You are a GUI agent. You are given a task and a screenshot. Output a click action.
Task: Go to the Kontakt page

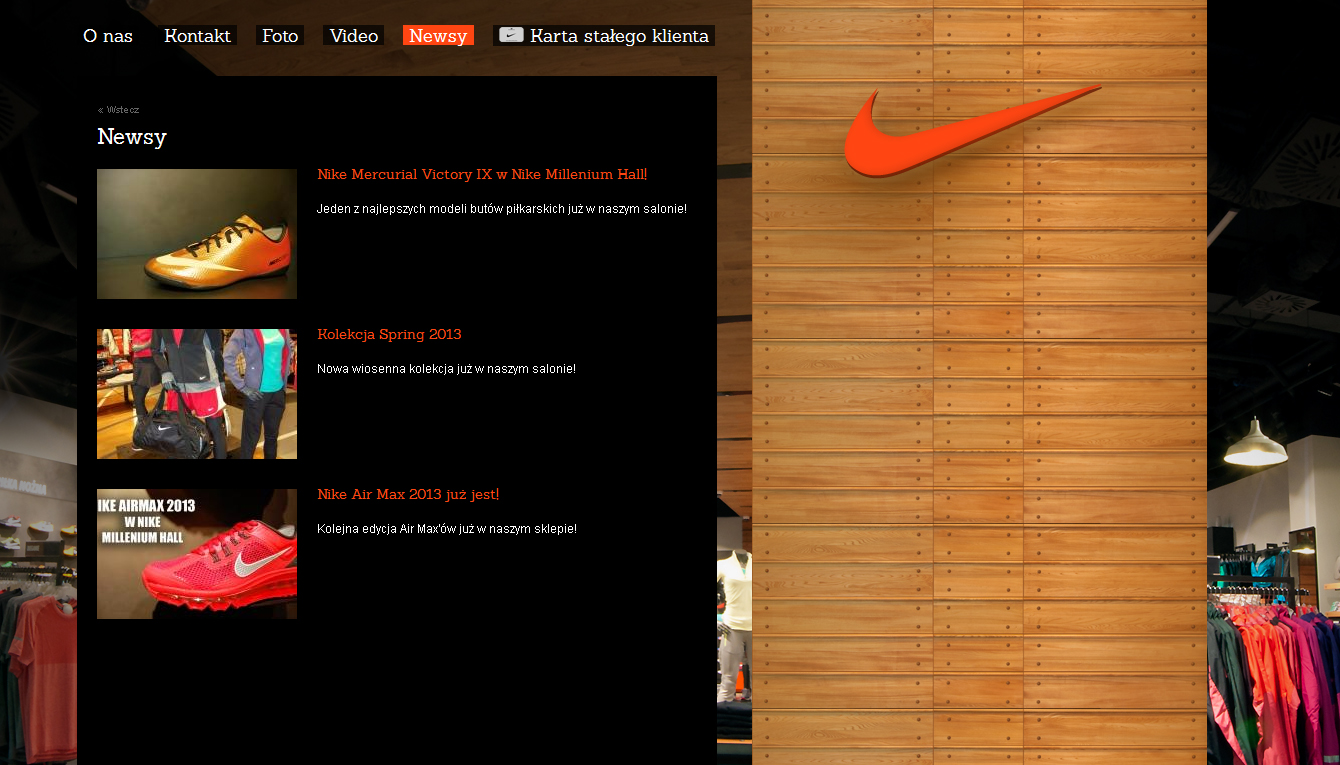click(x=197, y=36)
